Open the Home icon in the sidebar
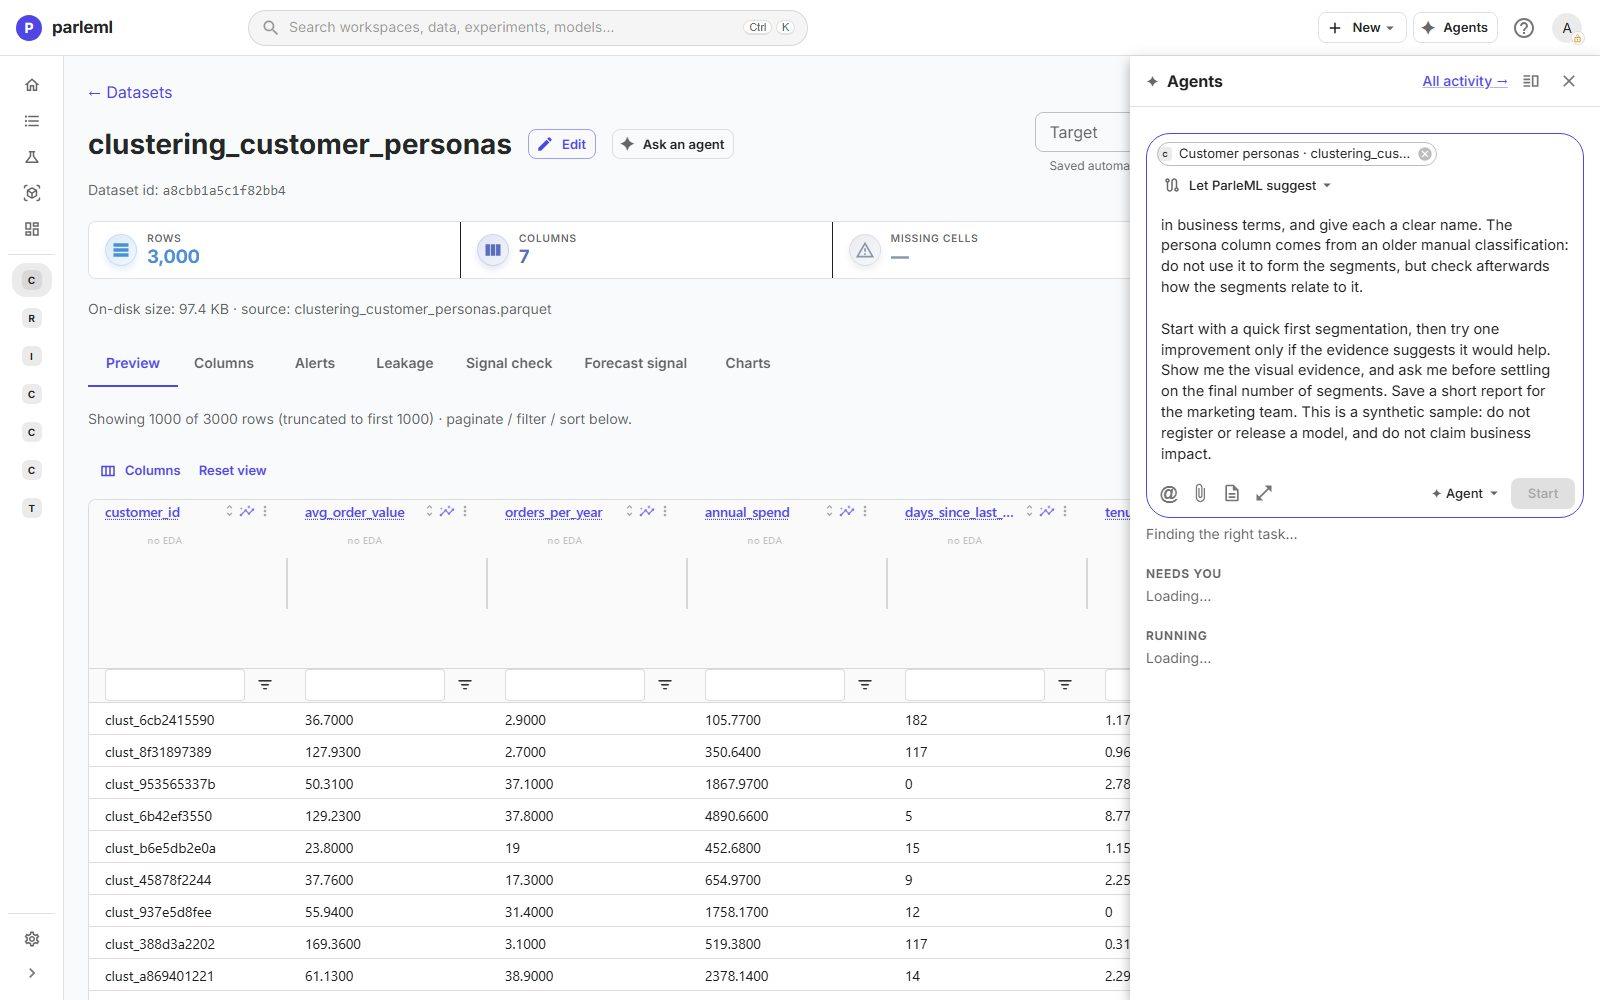1600x1000 pixels. pyautogui.click(x=32, y=85)
